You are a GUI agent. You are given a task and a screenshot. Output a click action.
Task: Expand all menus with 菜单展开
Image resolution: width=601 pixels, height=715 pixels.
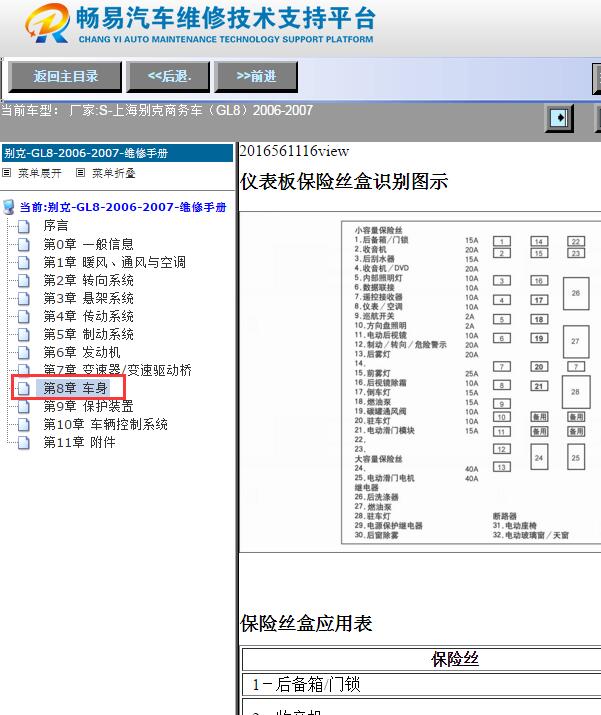pos(39,173)
